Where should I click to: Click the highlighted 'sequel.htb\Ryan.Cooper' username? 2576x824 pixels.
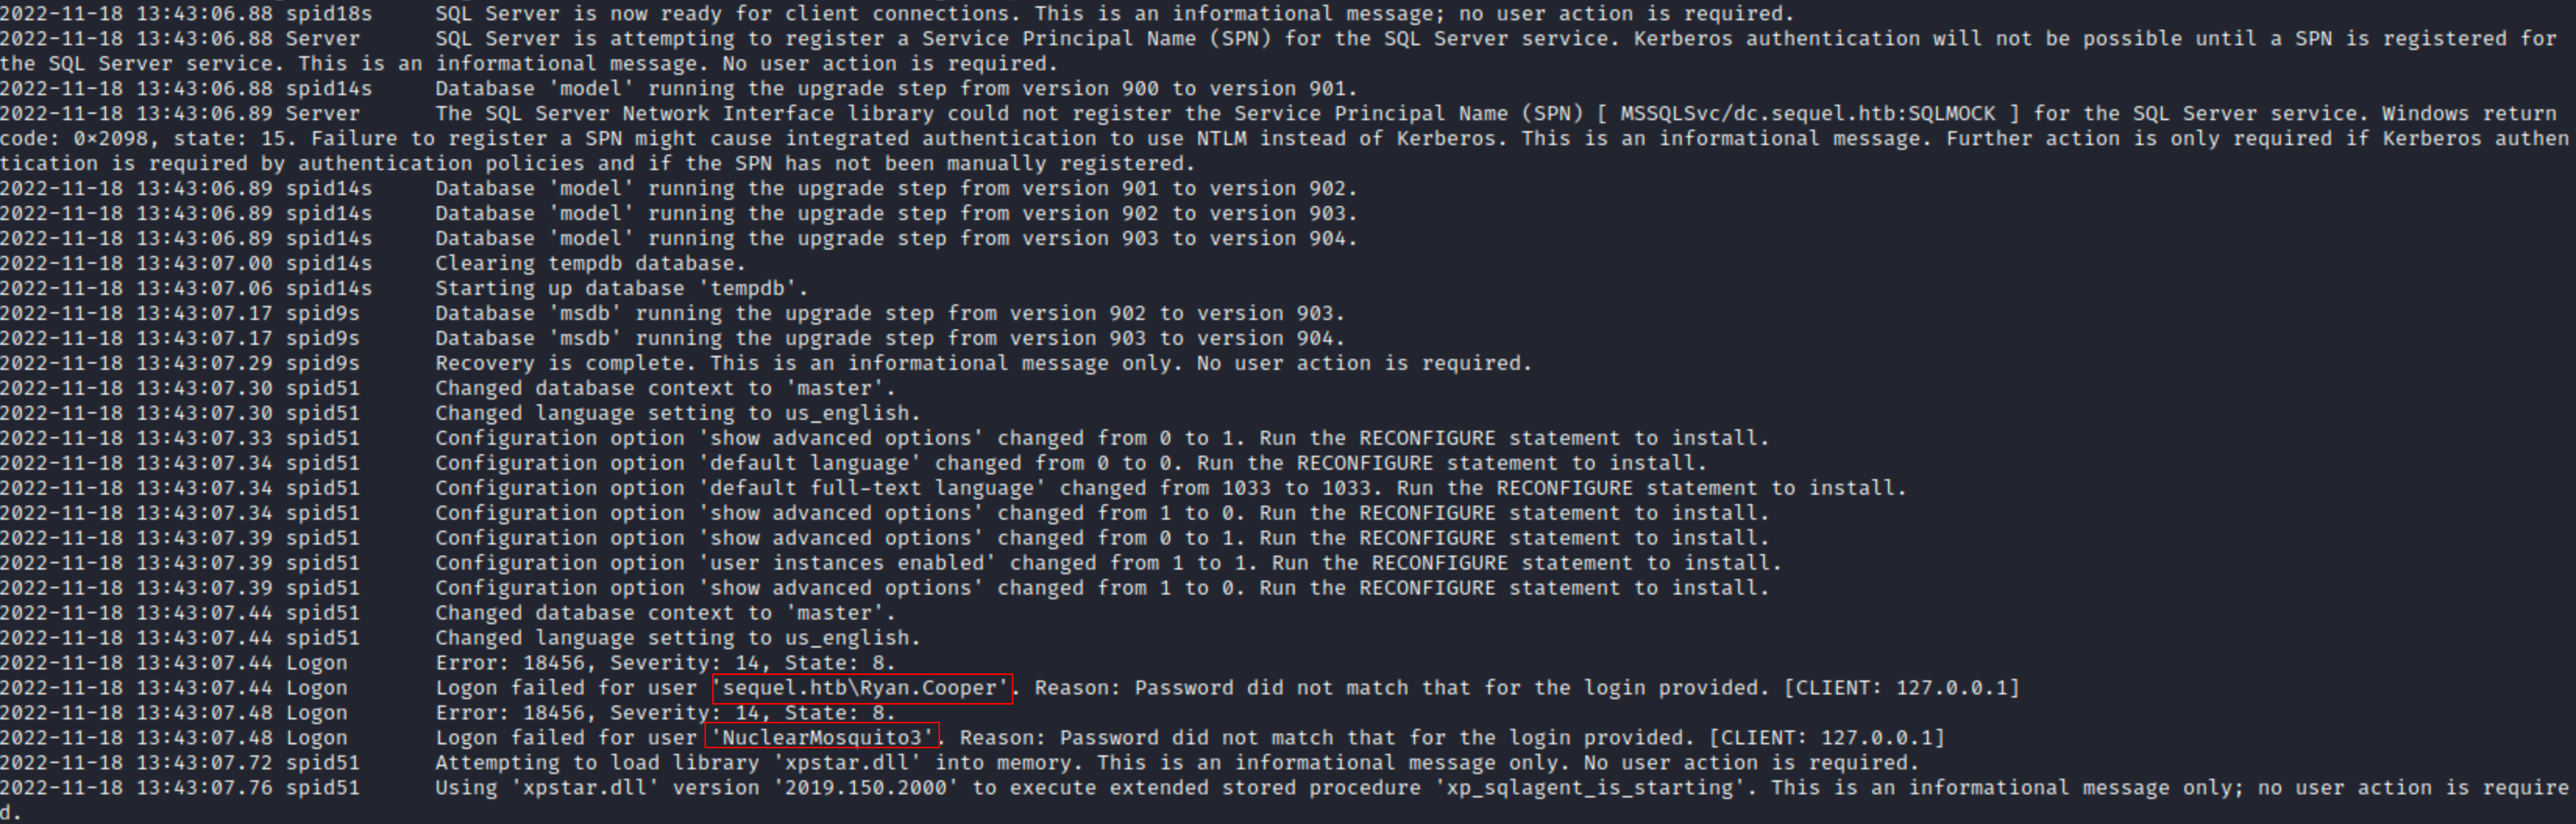click(x=861, y=688)
